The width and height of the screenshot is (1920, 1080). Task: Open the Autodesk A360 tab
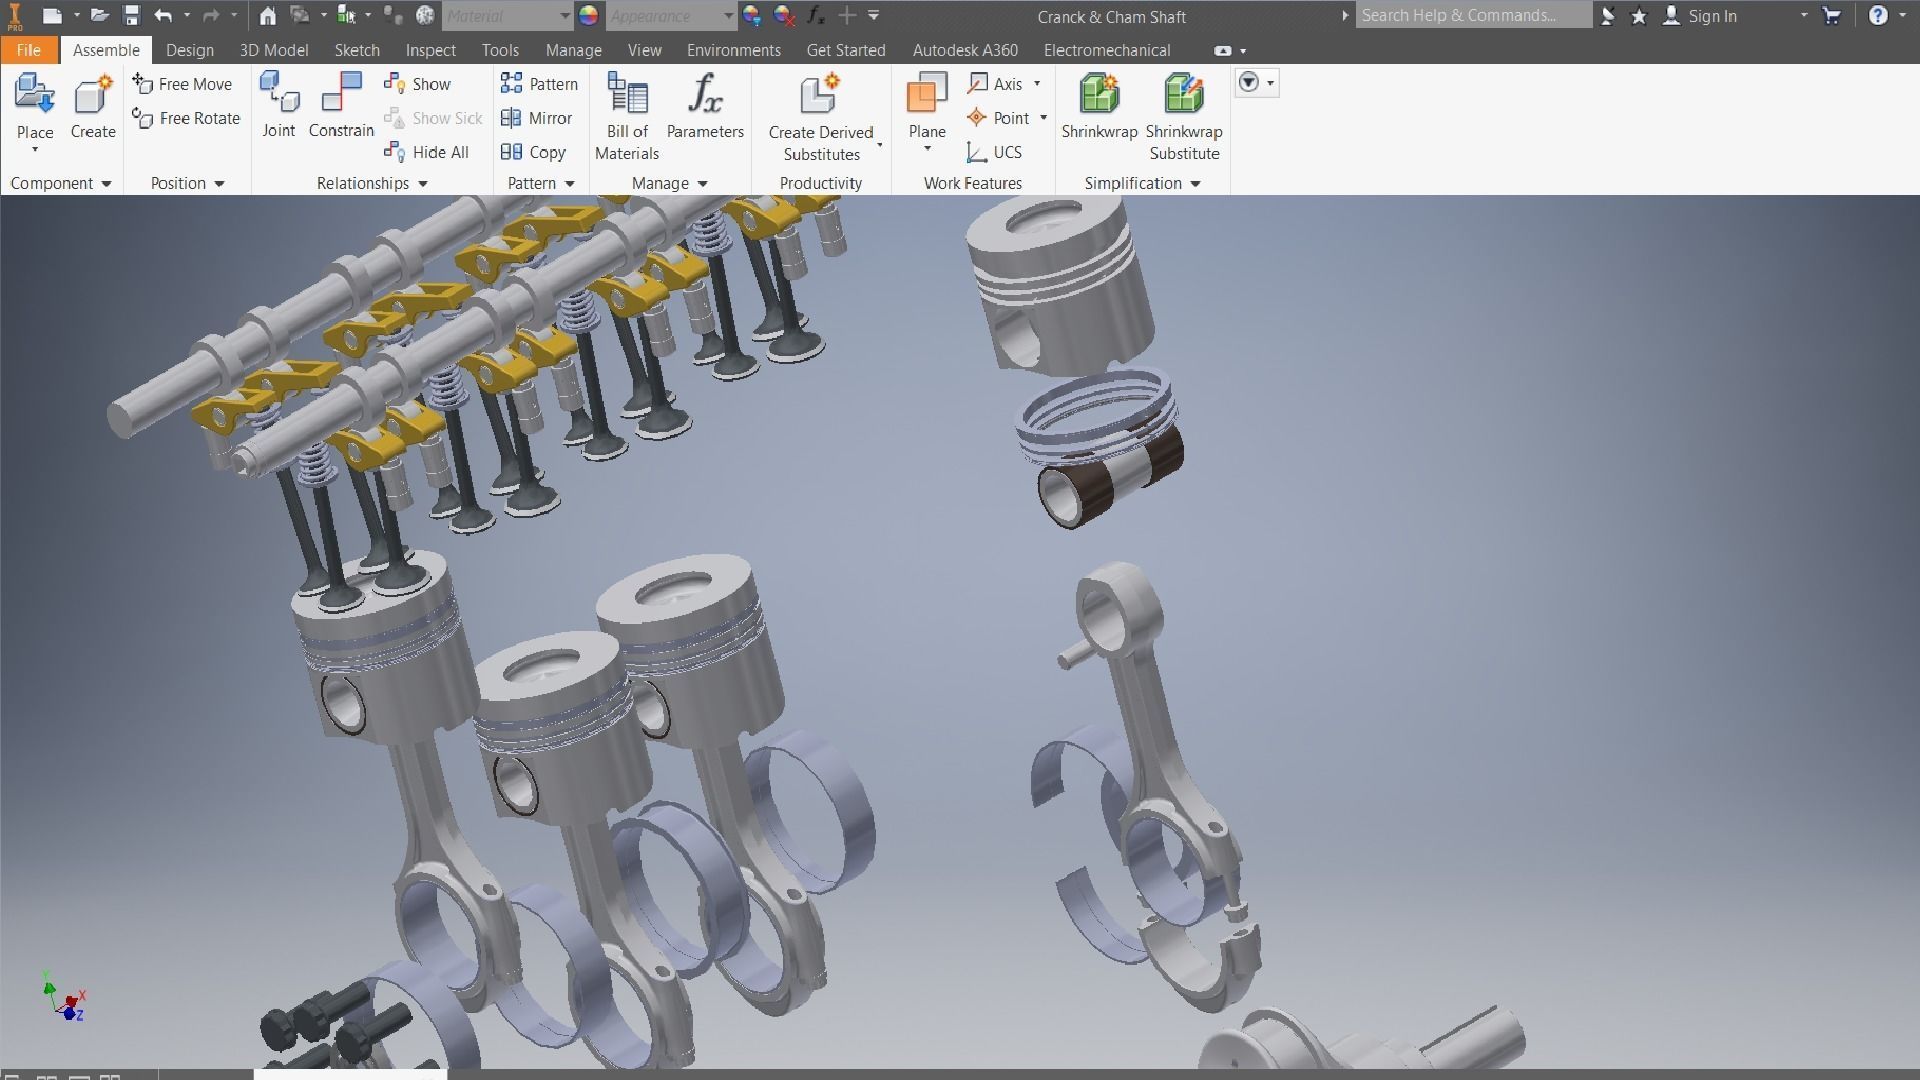click(965, 50)
